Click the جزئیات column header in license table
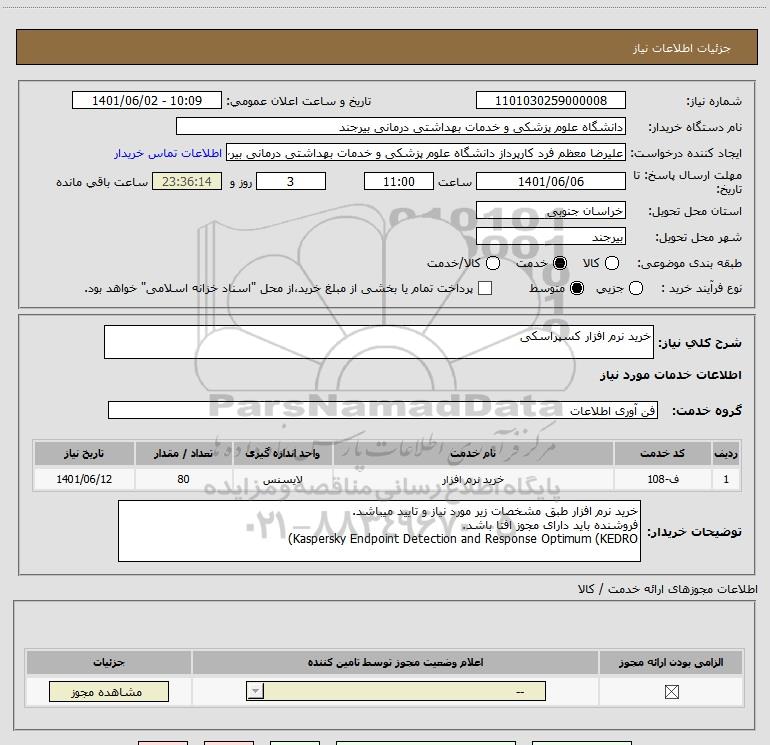Viewport: 770px width, 745px height. click(x=109, y=662)
